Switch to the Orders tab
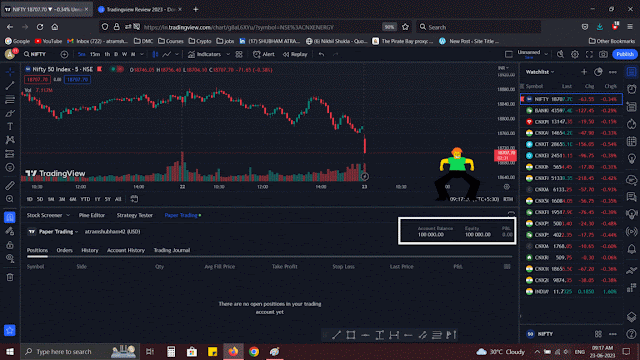640x360 pixels. tap(64, 250)
